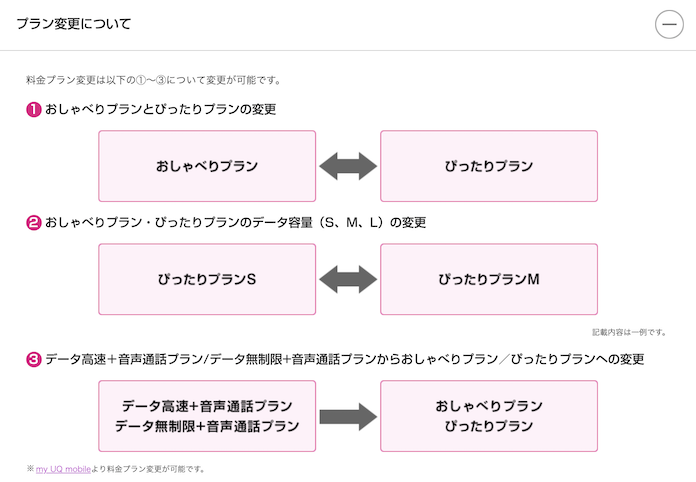The image size is (696, 482).
Task: Click the 記載内容は一例です。 note
Action: tap(629, 332)
